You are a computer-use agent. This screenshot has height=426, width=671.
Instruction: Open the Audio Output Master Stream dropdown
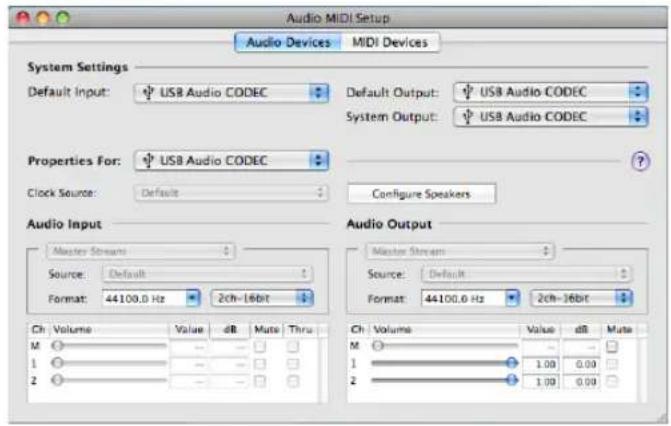tap(460, 251)
